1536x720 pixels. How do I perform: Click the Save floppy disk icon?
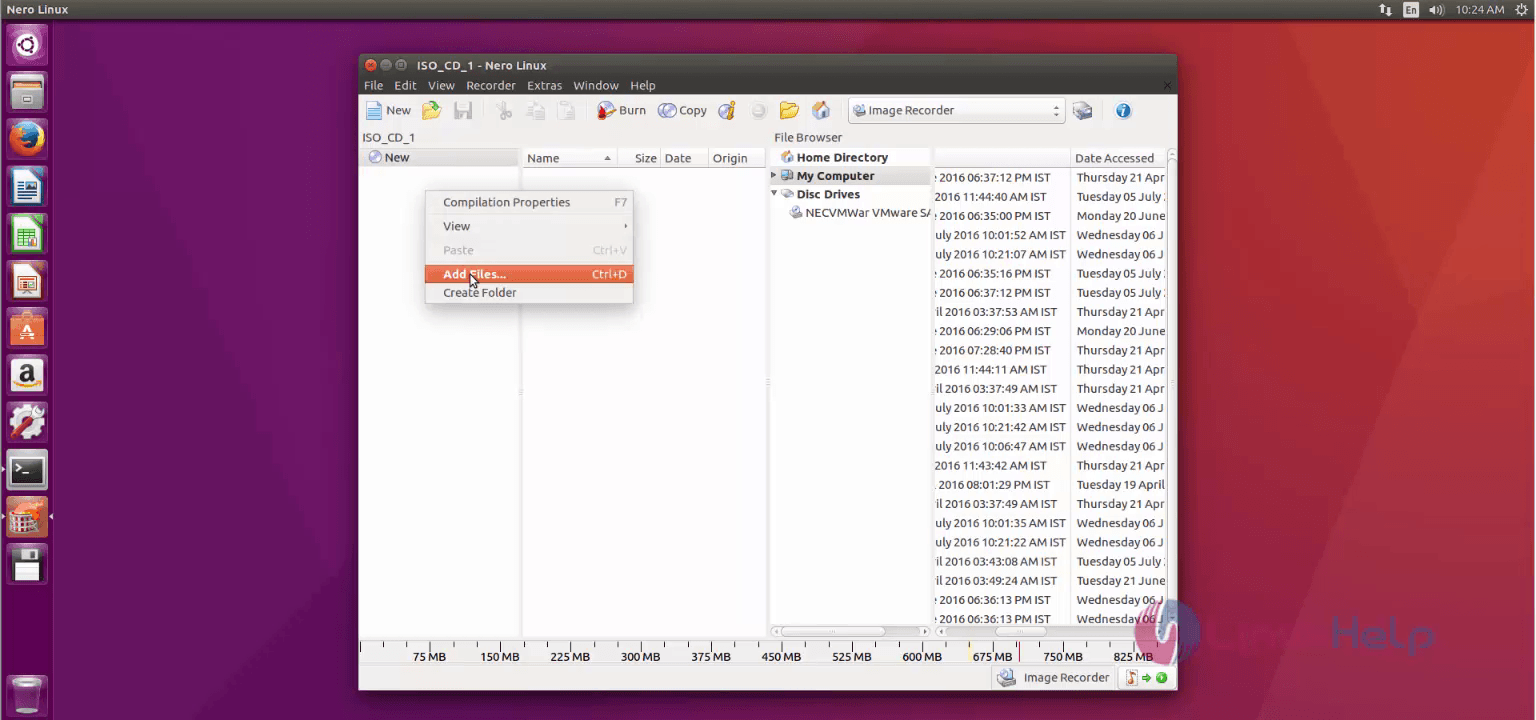[463, 111]
